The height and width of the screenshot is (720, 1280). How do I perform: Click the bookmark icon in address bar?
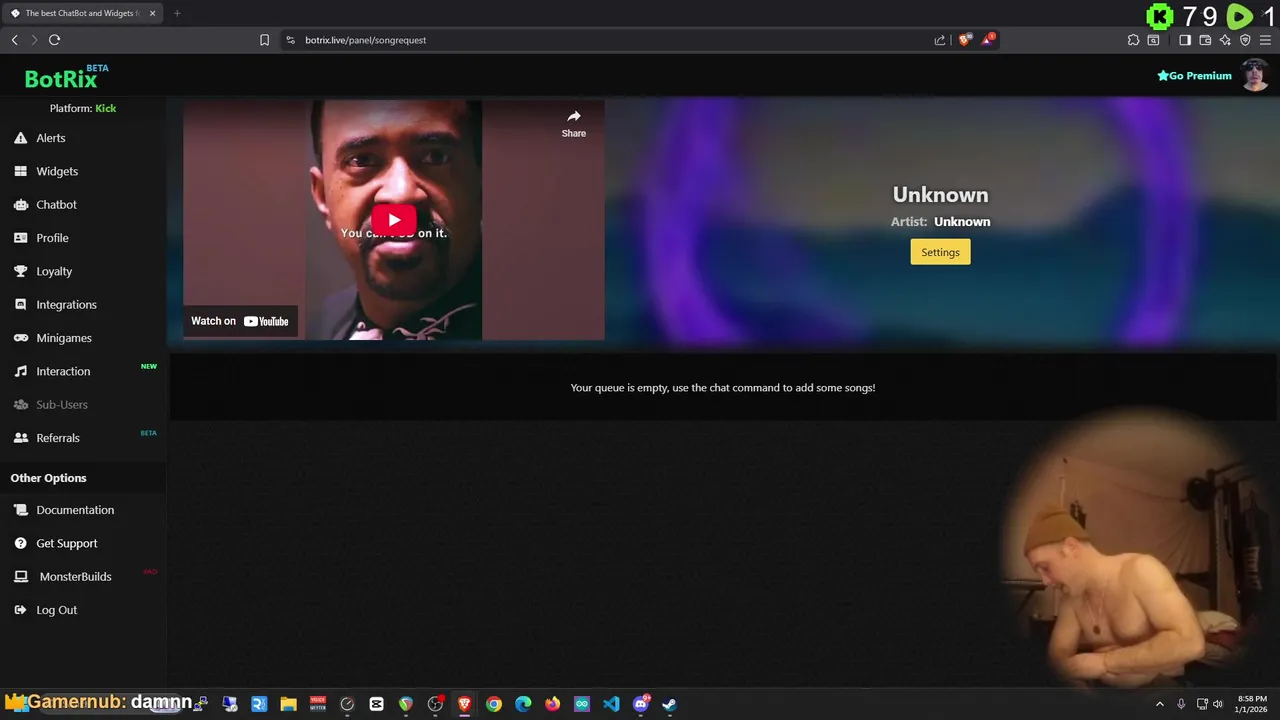pos(264,40)
